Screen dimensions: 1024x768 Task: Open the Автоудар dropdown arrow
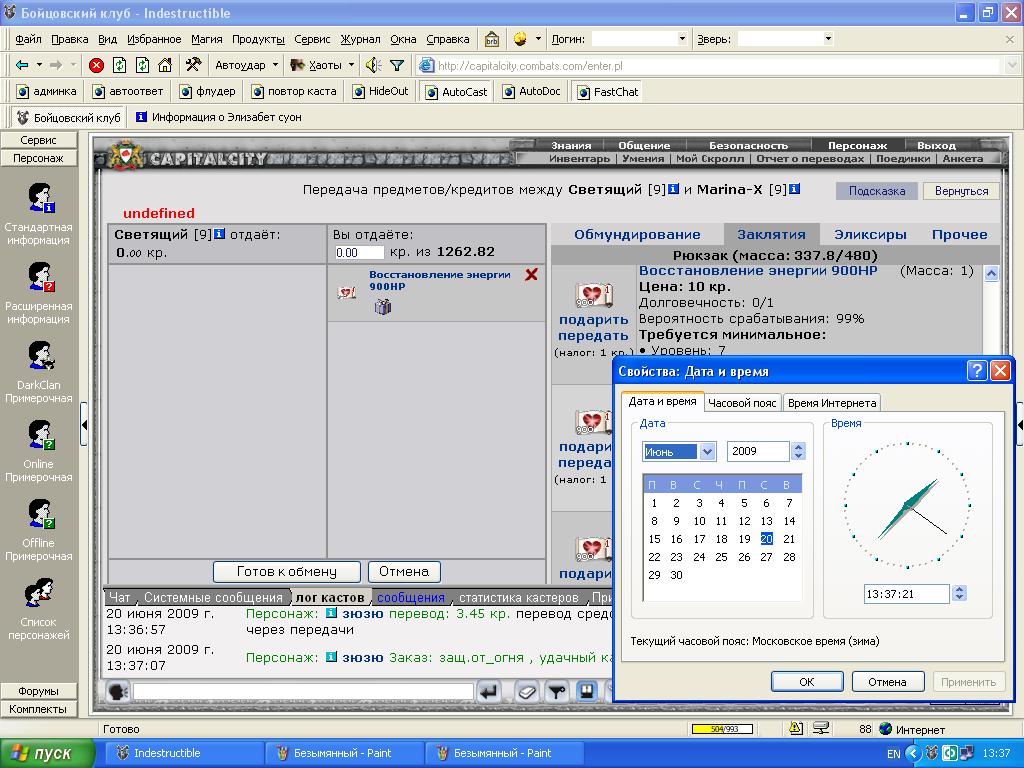[x=275, y=65]
